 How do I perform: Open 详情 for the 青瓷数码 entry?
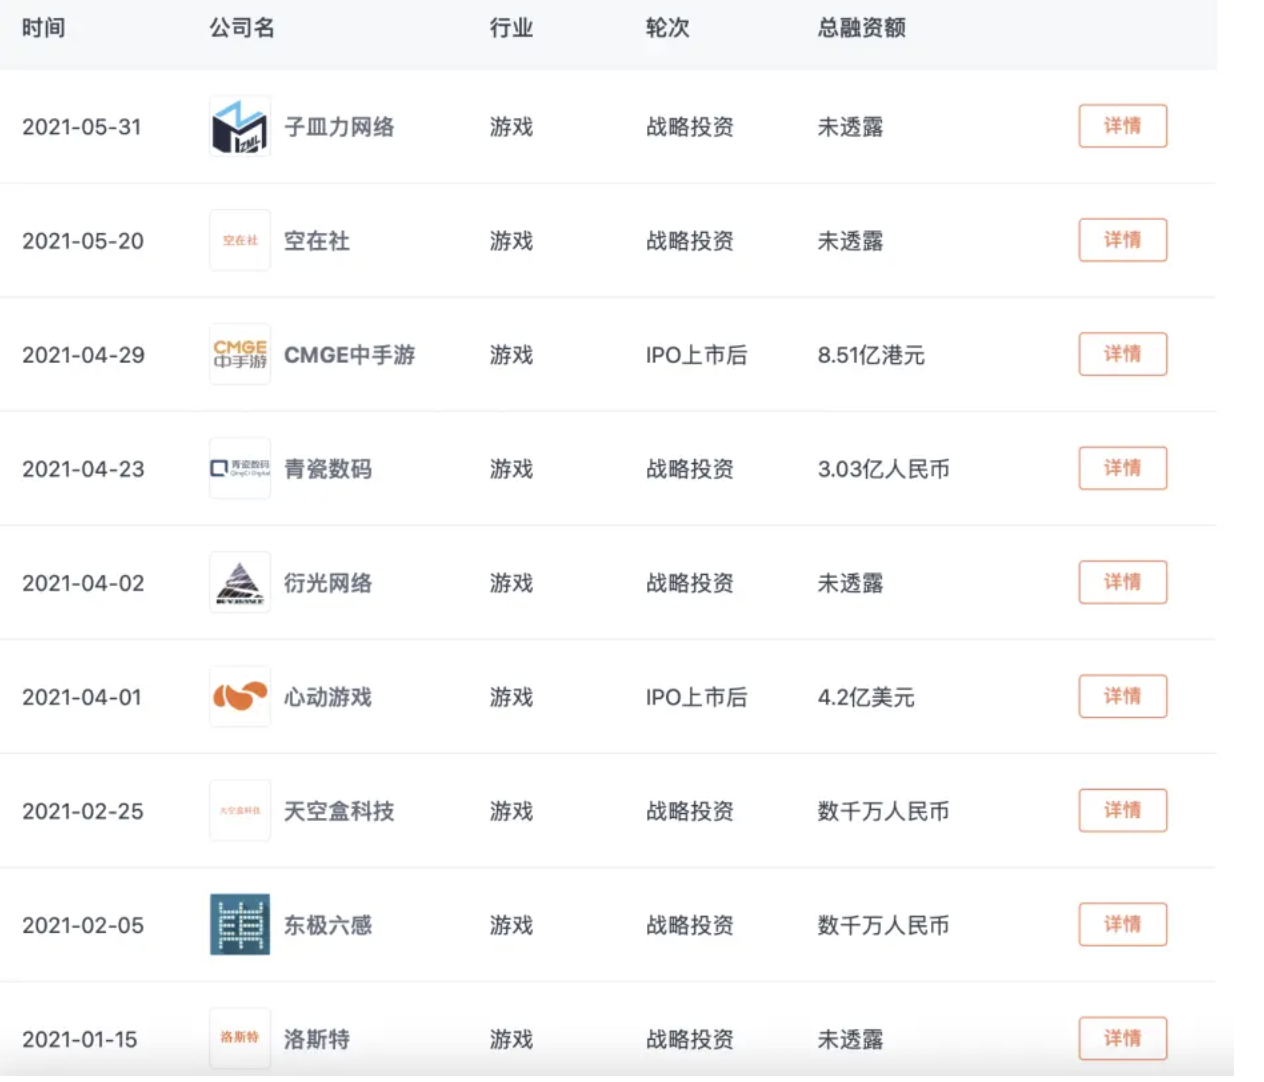[1122, 468]
